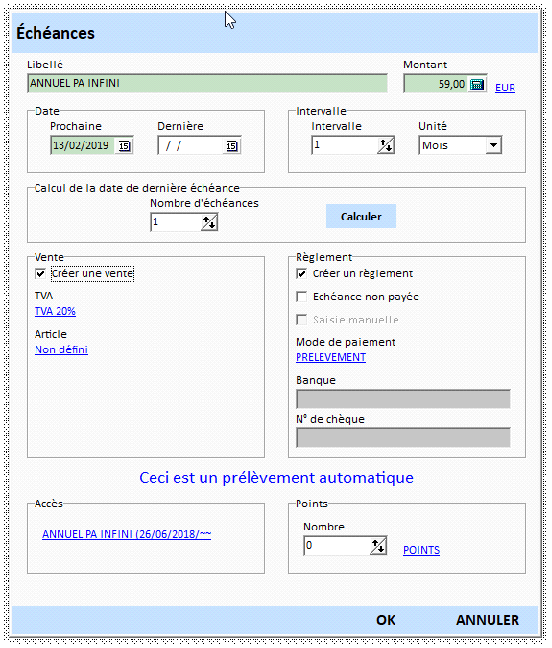
Task: Open calendar picker for Dernière date
Action: [x=231, y=146]
